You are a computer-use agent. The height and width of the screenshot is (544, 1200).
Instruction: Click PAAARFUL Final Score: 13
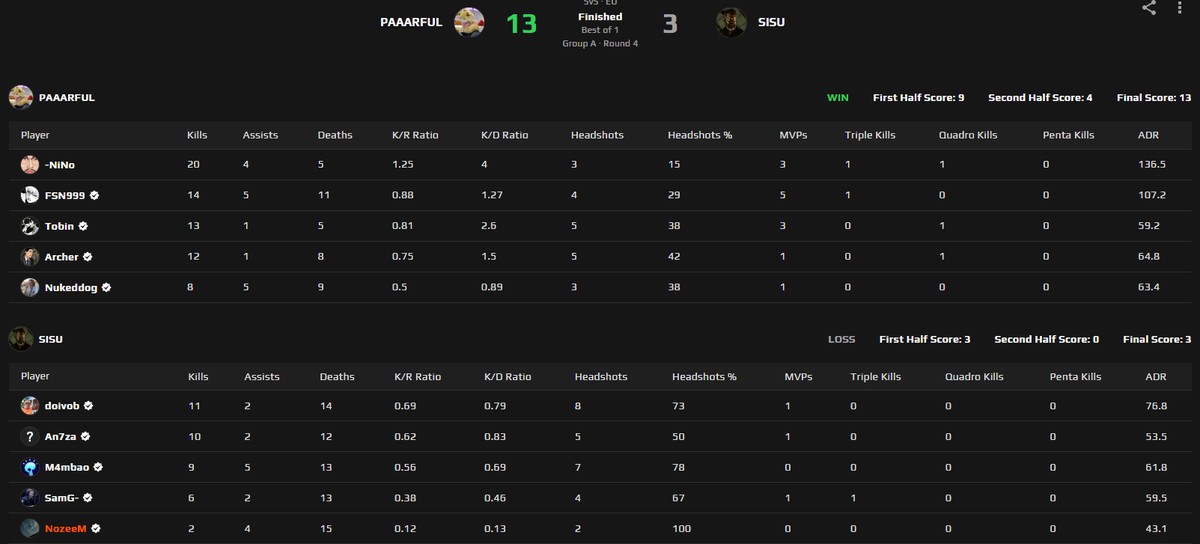tap(1154, 98)
